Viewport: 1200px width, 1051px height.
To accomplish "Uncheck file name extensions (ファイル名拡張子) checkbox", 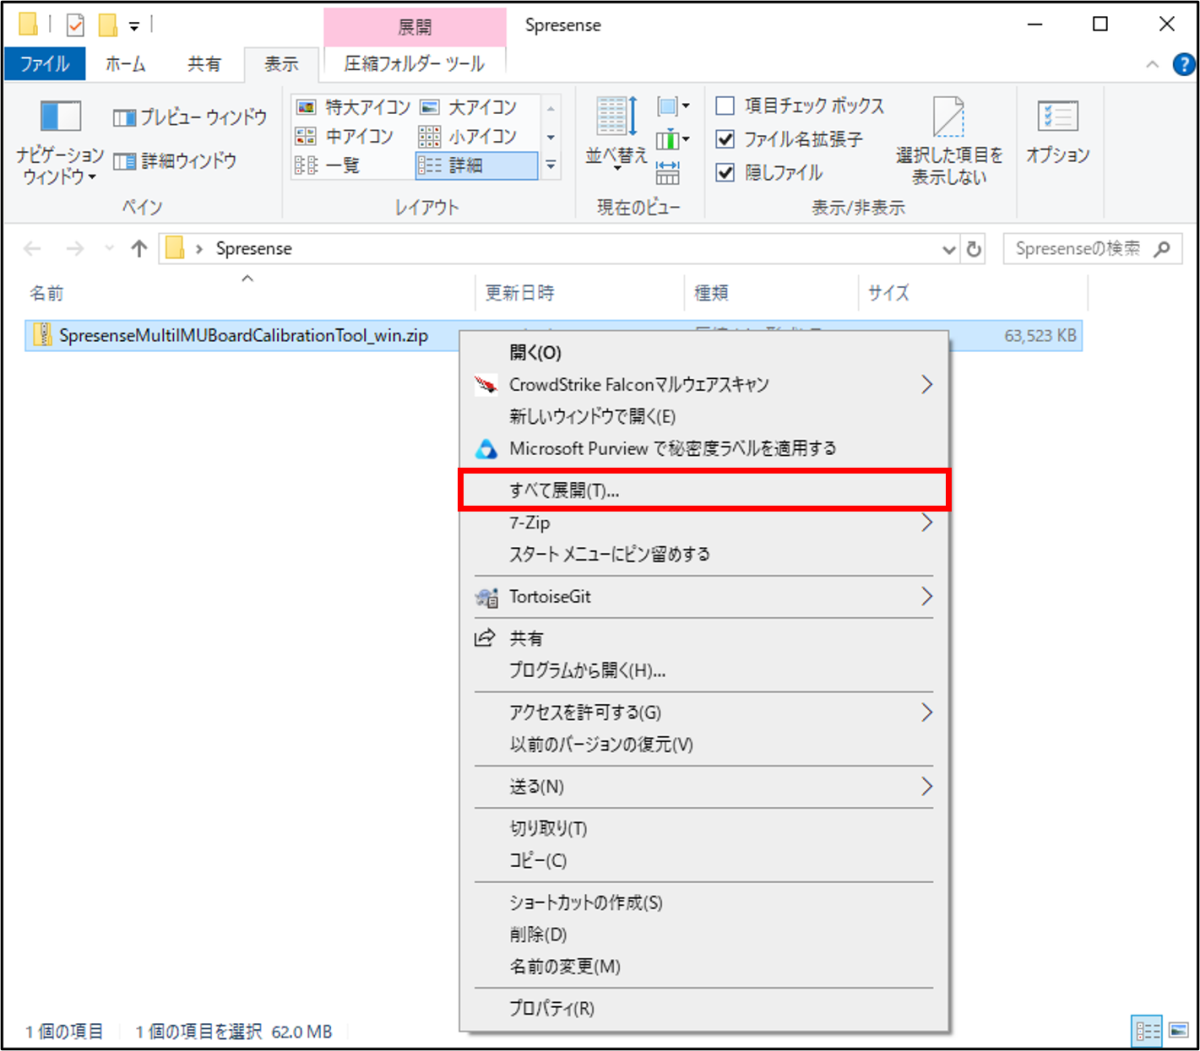I will click(x=726, y=139).
